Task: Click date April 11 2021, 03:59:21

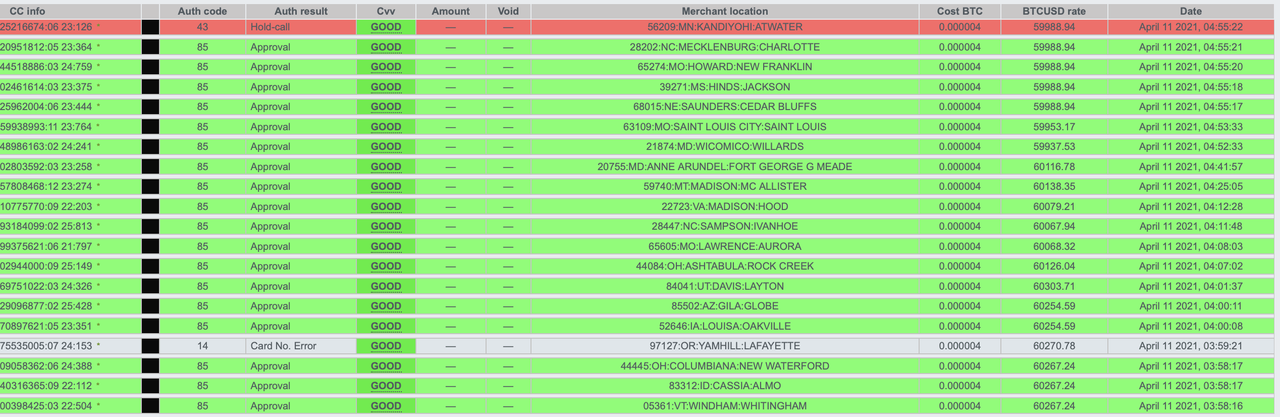Action: point(1191,346)
